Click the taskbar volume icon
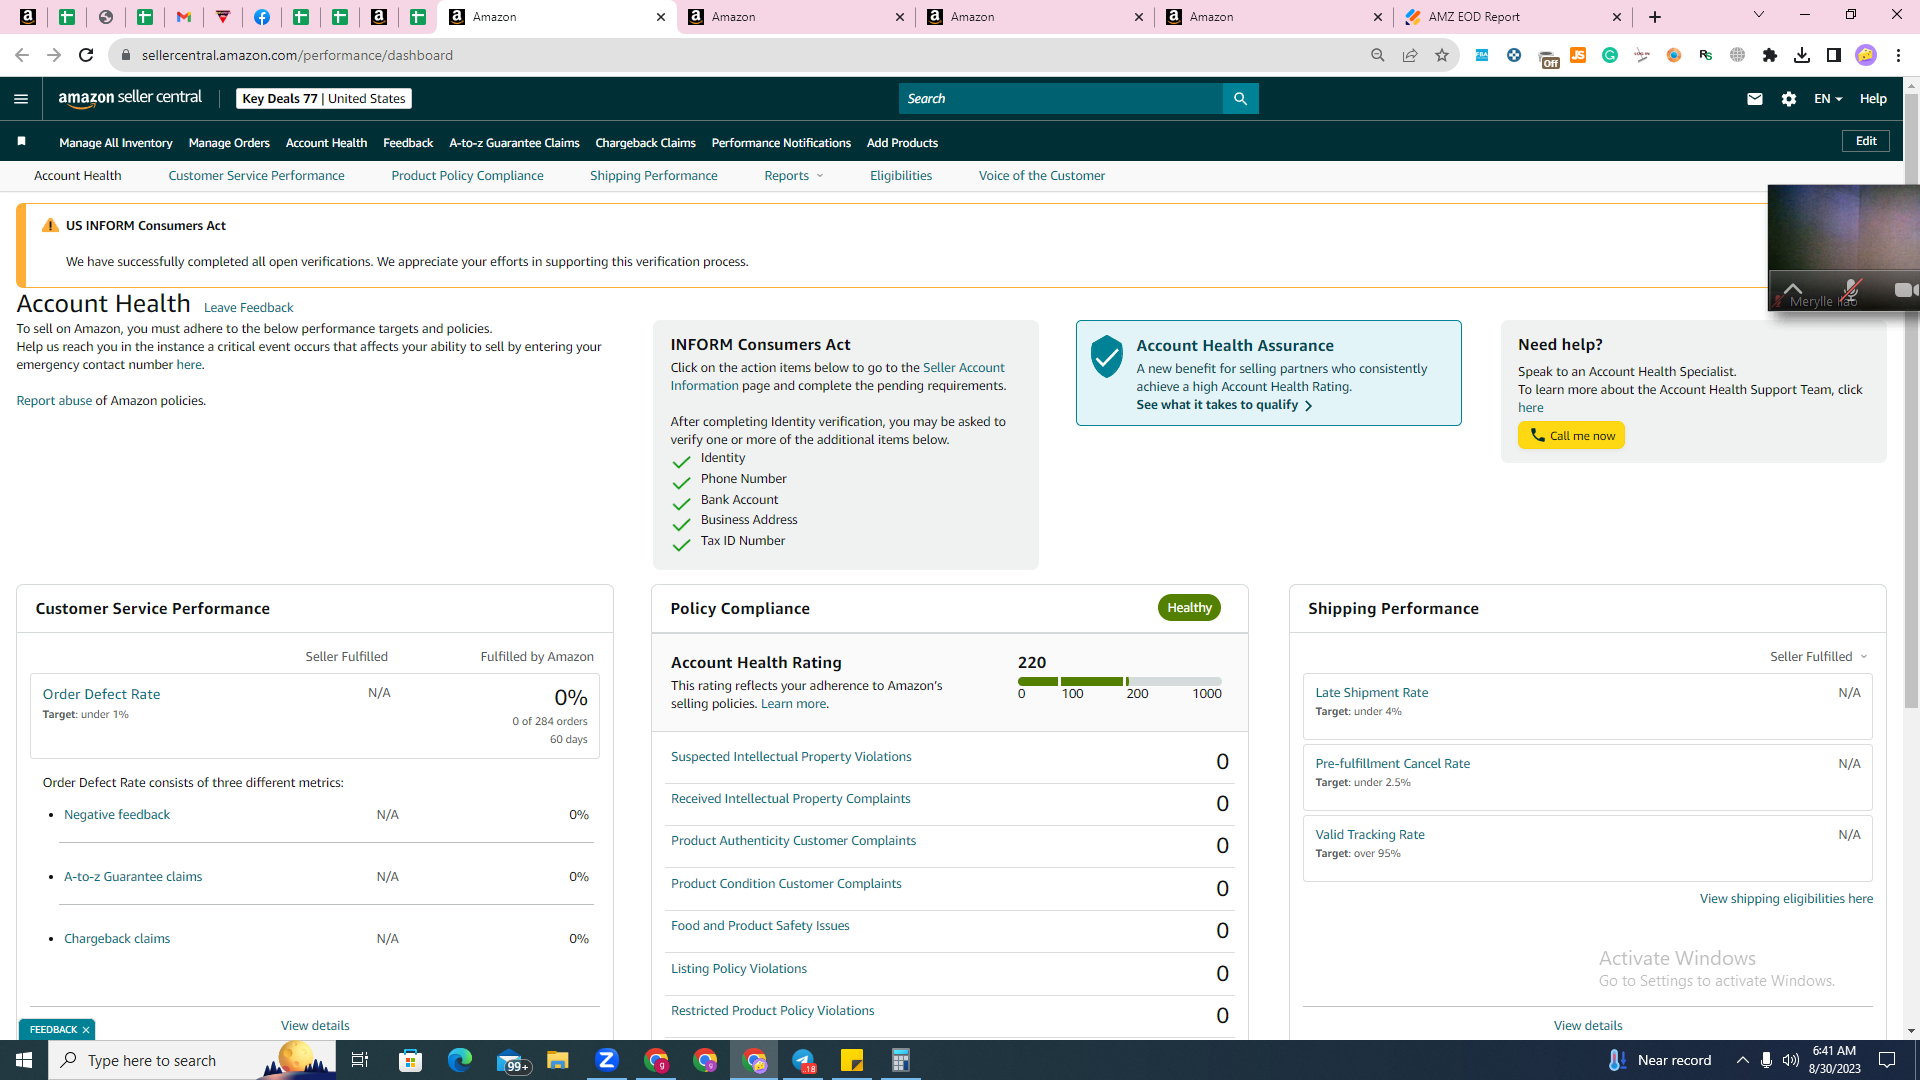The image size is (1920, 1080). (1791, 1060)
